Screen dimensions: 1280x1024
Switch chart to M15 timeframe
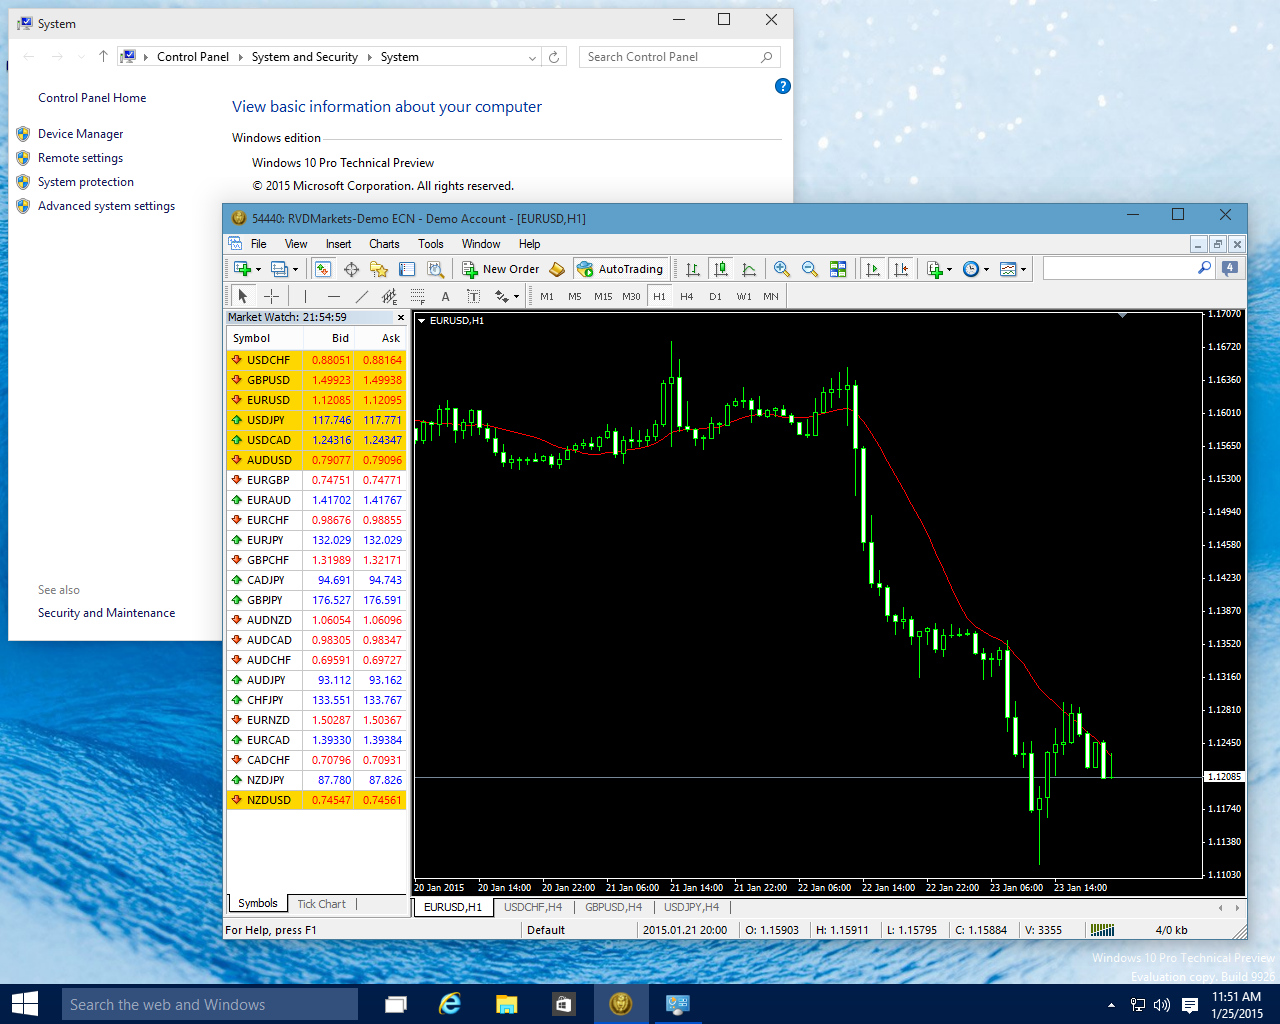603,296
